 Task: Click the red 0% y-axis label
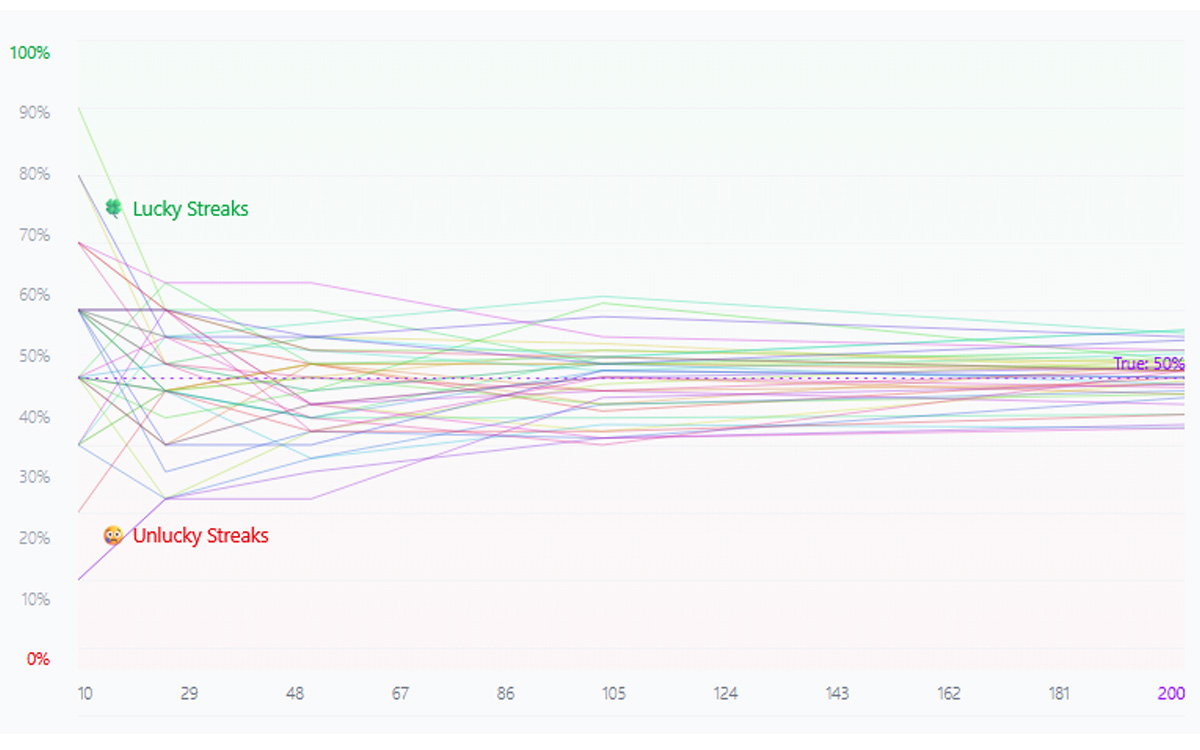[x=38, y=659]
